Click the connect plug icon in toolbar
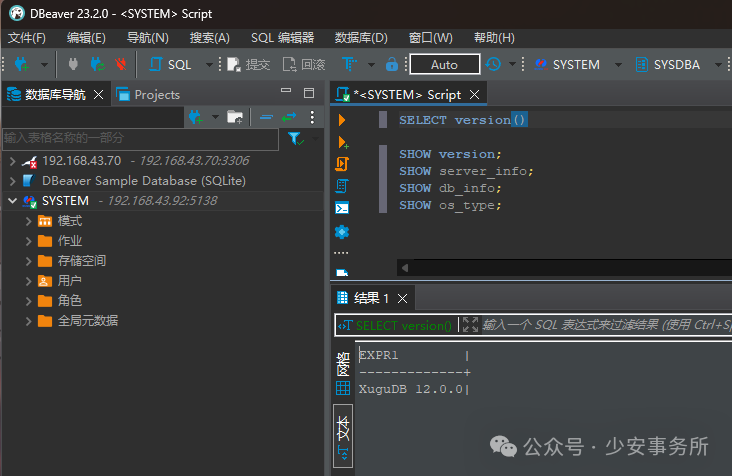Image resolution: width=732 pixels, height=476 pixels. [x=73, y=64]
